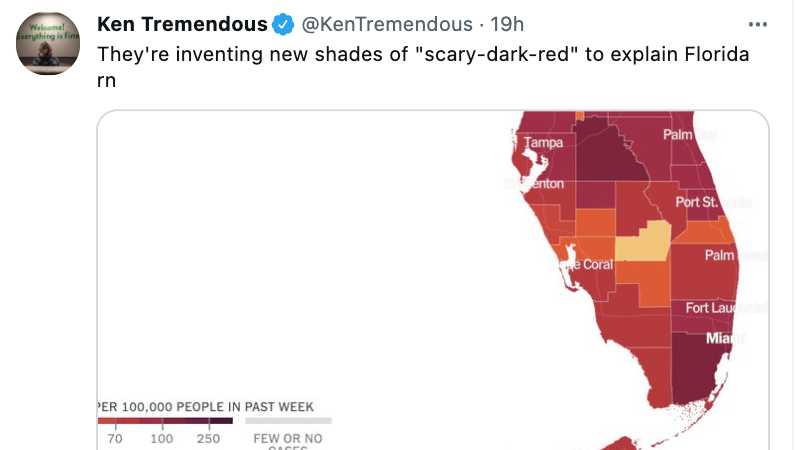The height and width of the screenshot is (450, 800).
Task: Open the 19h timestamp link
Action: (507, 24)
